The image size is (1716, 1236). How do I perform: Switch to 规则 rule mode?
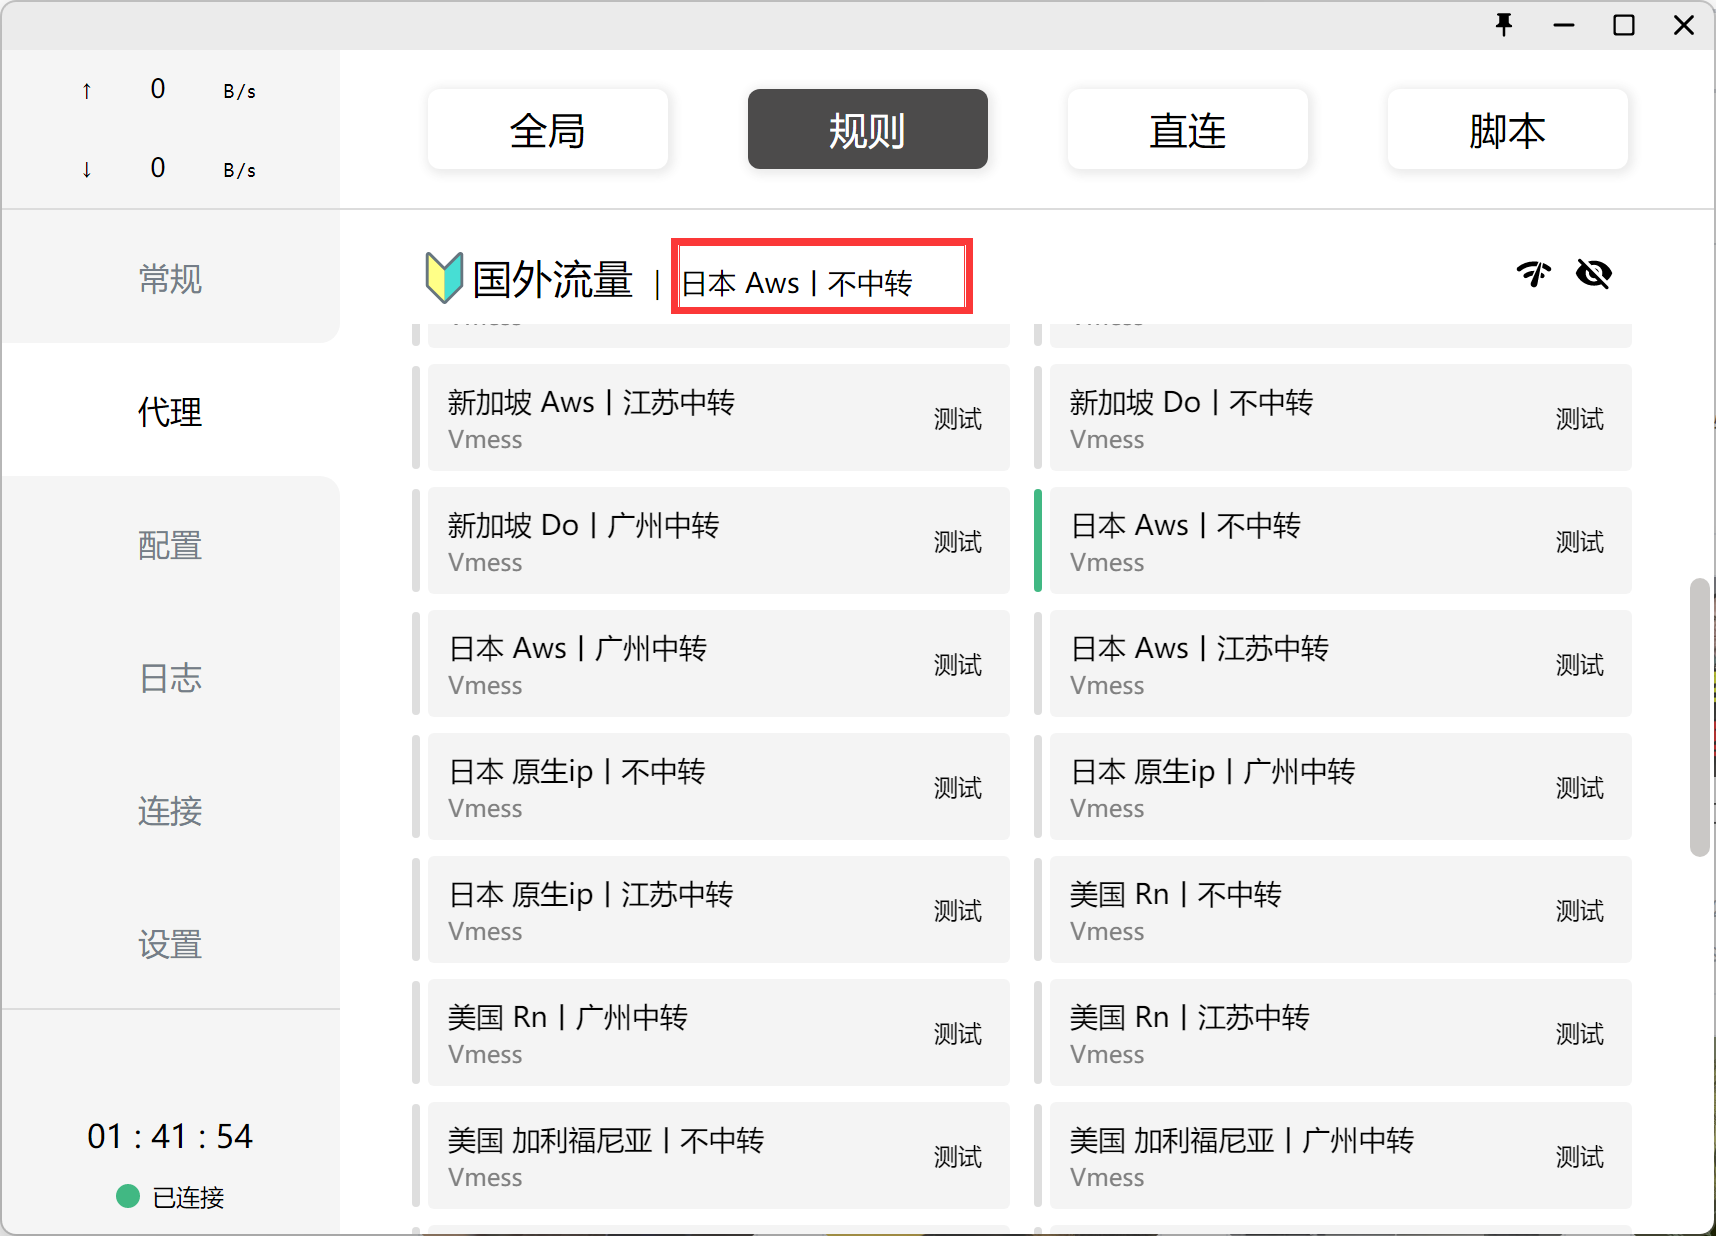pos(868,129)
